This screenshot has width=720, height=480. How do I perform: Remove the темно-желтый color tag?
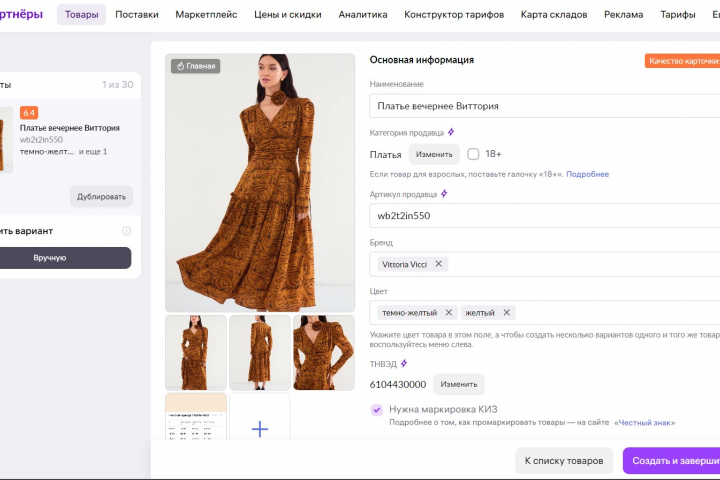pyautogui.click(x=449, y=313)
